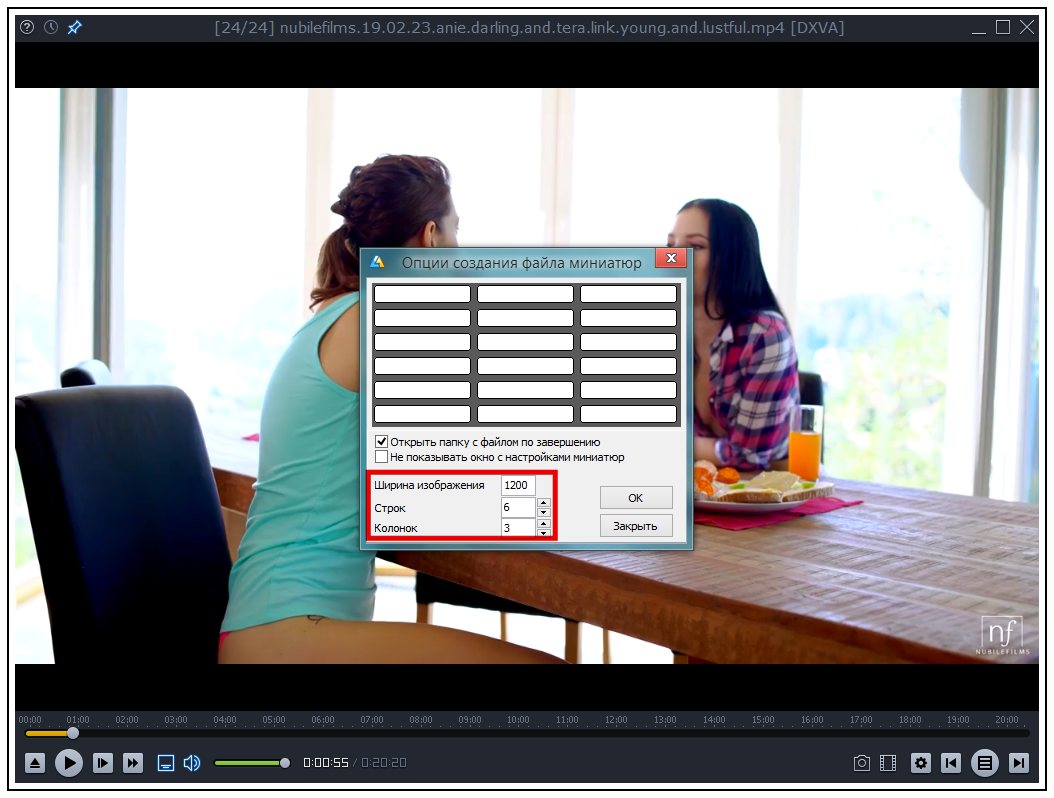Click the eject/open file icon

pos(35,763)
